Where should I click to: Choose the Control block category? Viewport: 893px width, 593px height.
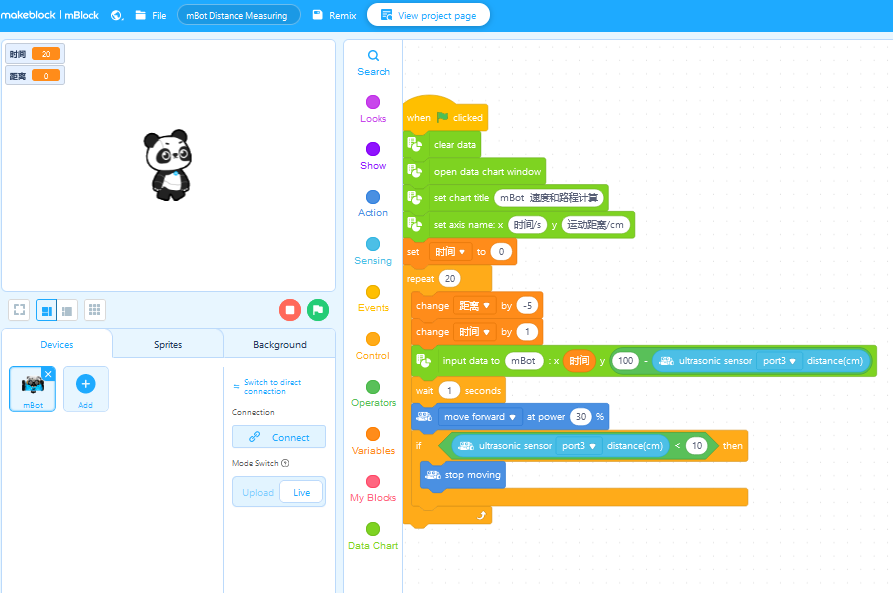tap(373, 346)
